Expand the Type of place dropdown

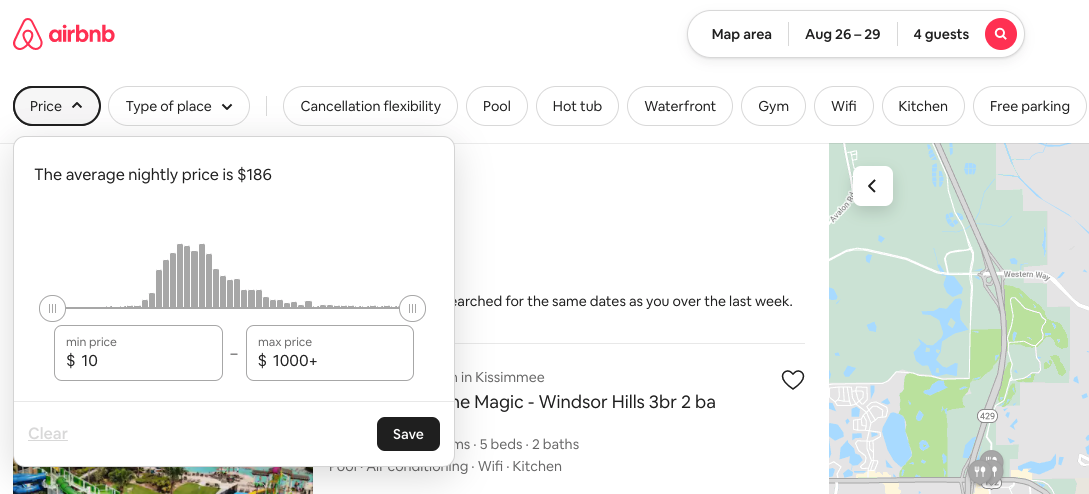pyautogui.click(x=179, y=106)
